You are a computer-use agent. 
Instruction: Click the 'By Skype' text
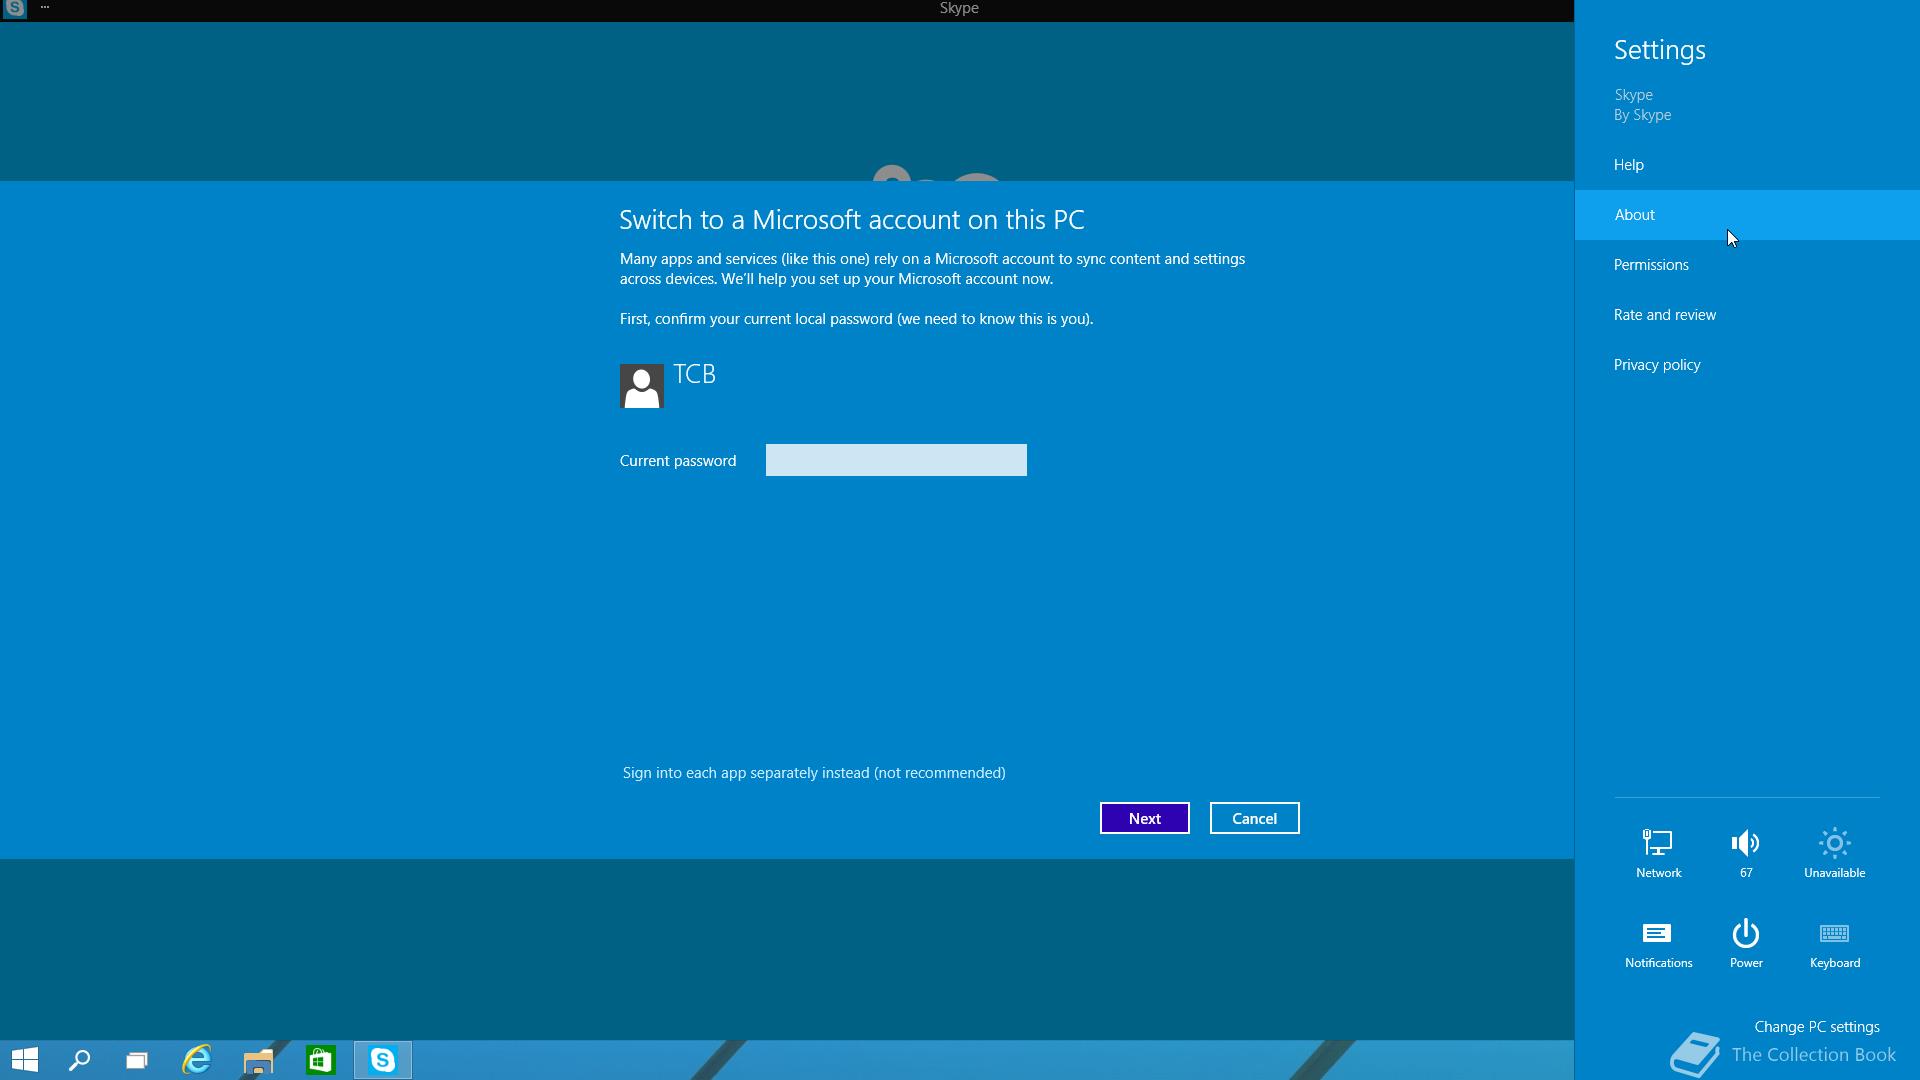[1642, 115]
